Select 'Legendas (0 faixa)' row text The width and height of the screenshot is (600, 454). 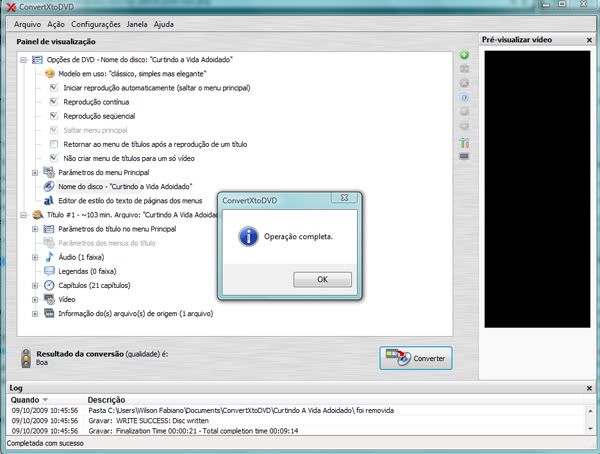click(x=87, y=271)
